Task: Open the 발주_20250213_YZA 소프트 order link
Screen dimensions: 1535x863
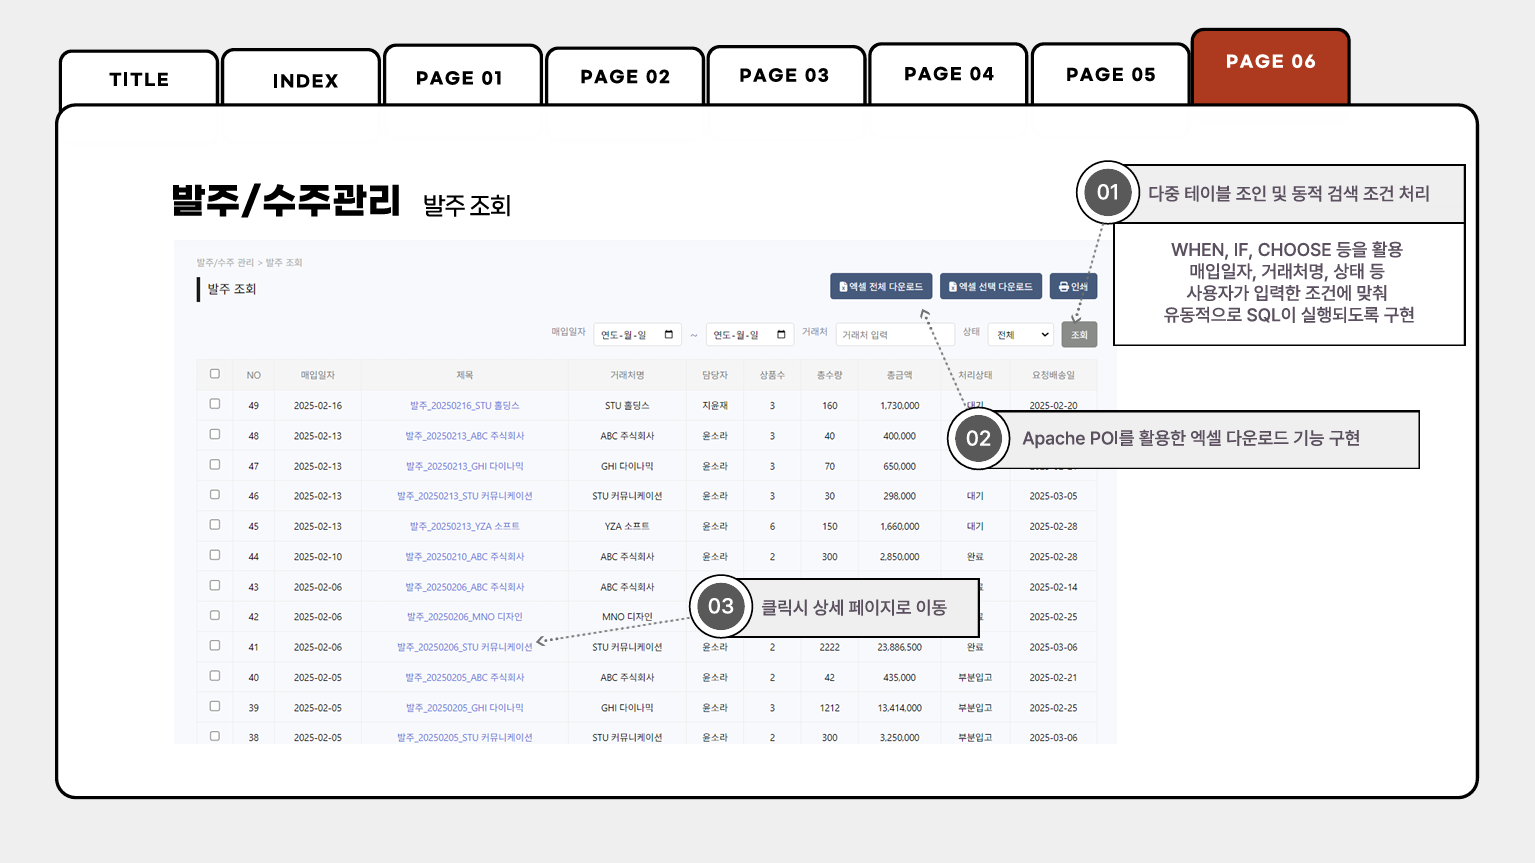Action: pyautogui.click(x=464, y=526)
